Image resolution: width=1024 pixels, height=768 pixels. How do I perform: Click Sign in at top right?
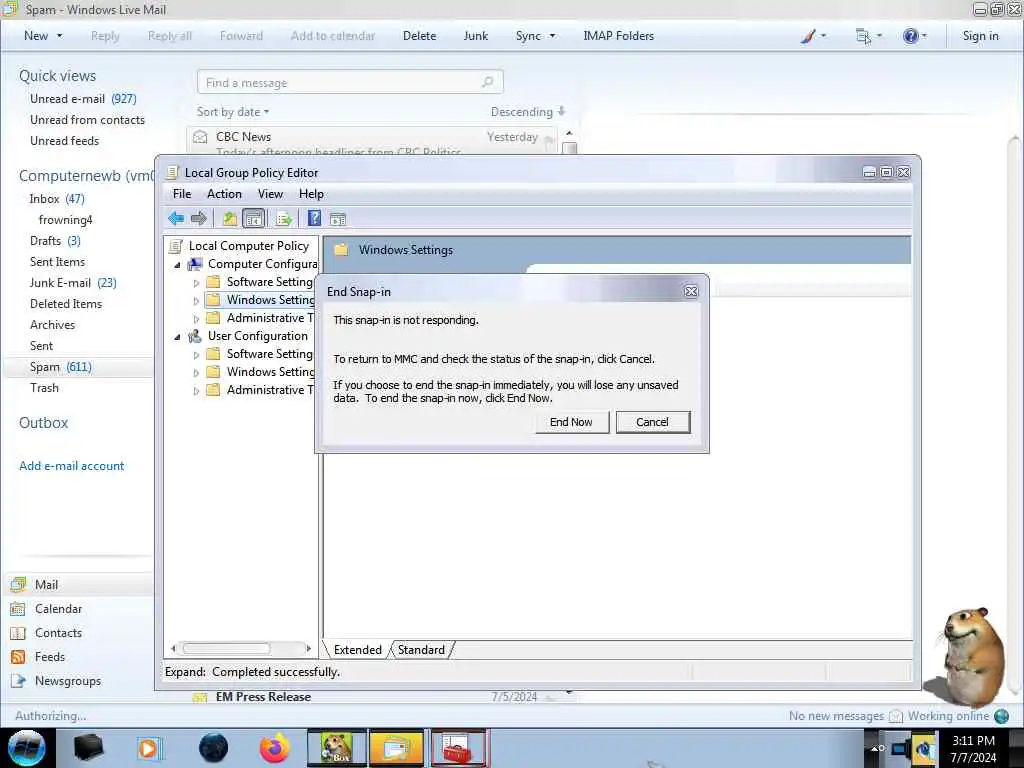(980, 36)
